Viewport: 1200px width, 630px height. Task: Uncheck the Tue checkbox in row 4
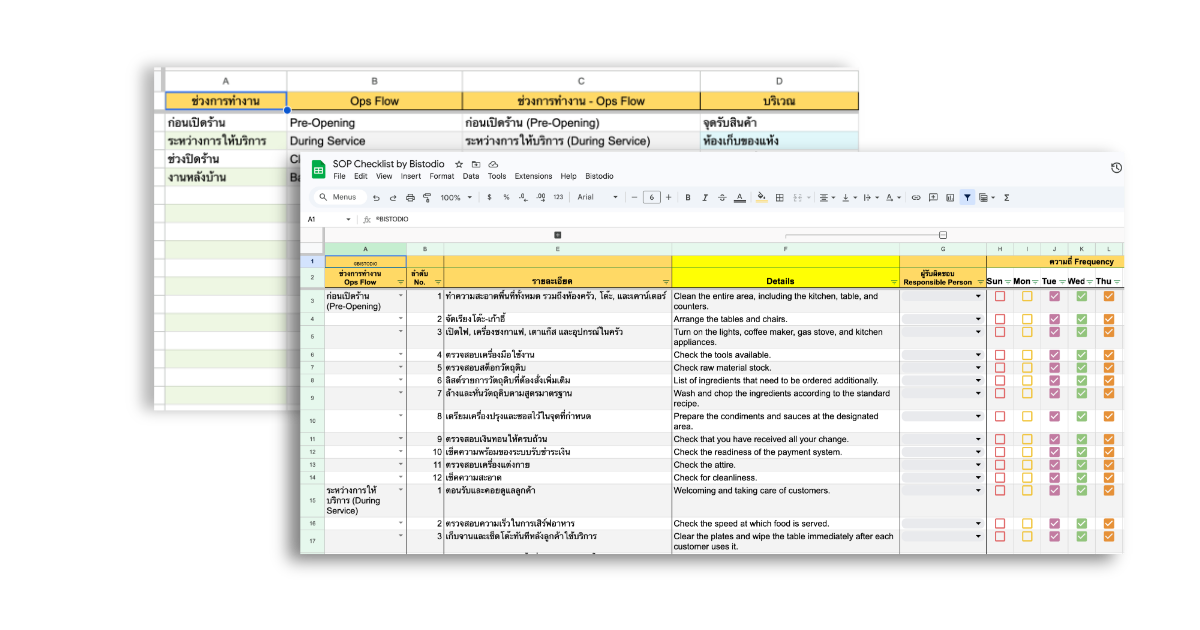click(1054, 319)
